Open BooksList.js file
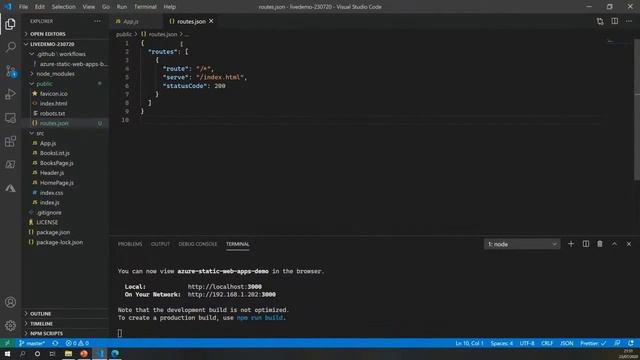Screen dimensions: 640x360 pos(65,153)
